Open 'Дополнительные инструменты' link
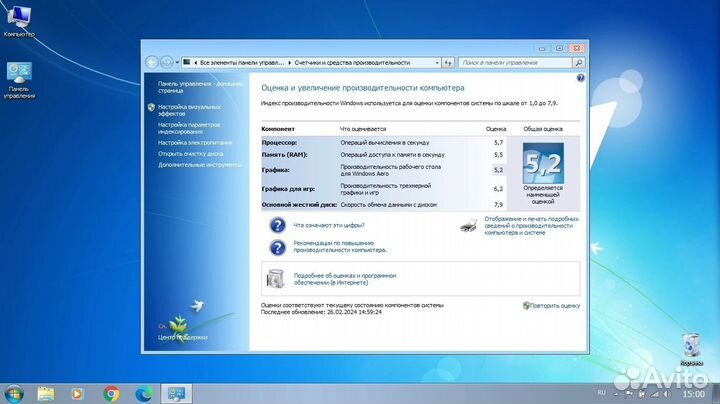Viewport: 720px width, 404px height. click(200, 165)
